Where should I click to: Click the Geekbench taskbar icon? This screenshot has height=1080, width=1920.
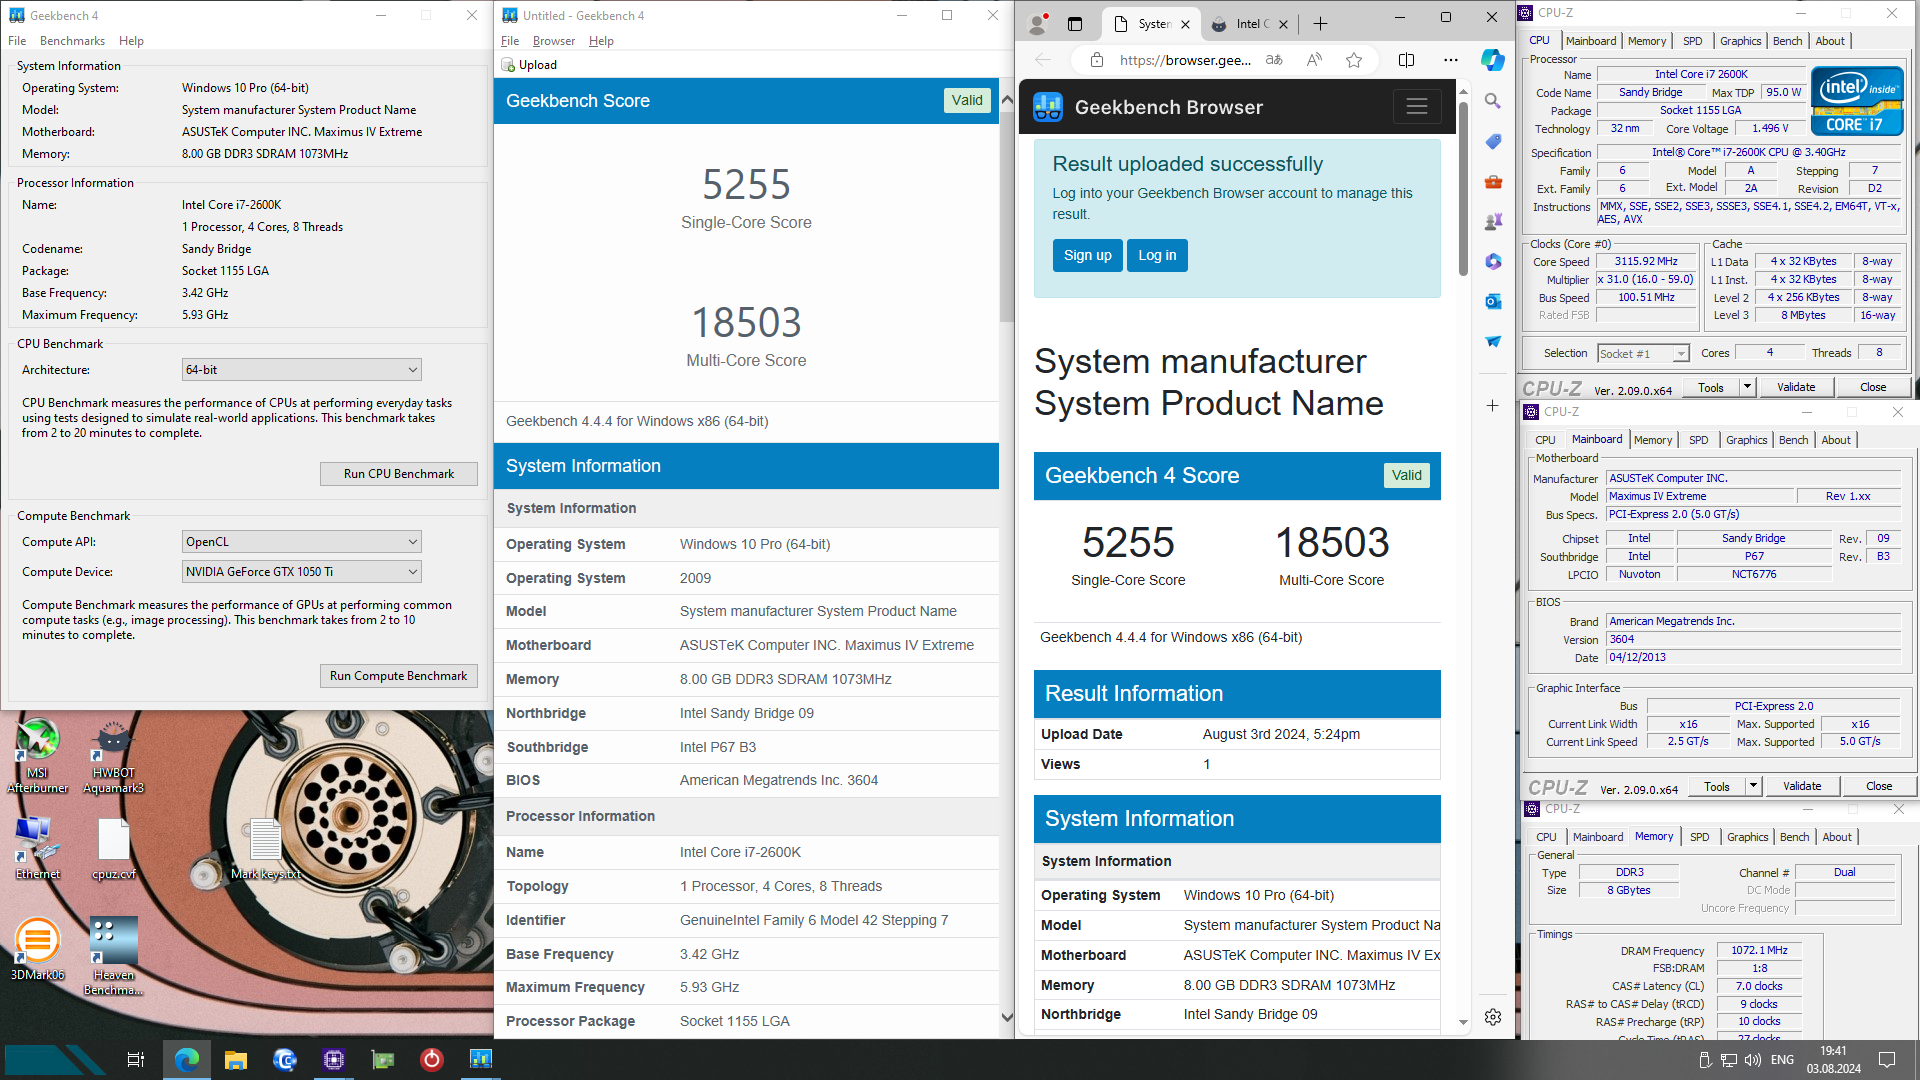pos(481,1059)
